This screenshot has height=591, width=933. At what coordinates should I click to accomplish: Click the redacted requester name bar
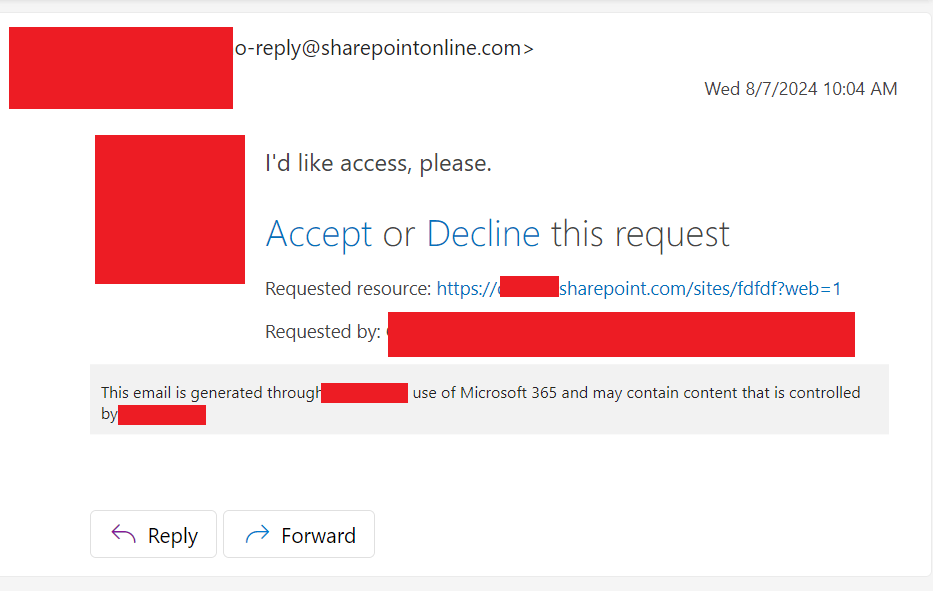pyautogui.click(x=621, y=334)
